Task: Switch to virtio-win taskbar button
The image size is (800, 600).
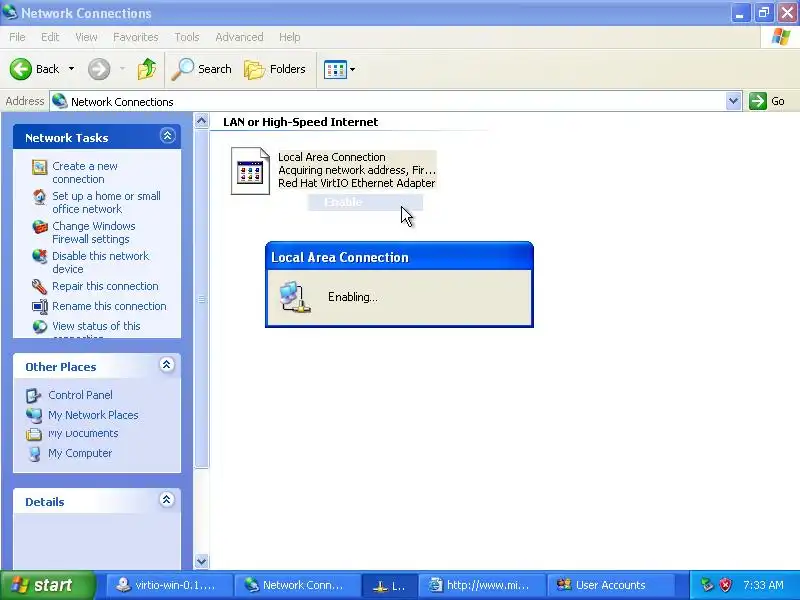Action: point(169,585)
